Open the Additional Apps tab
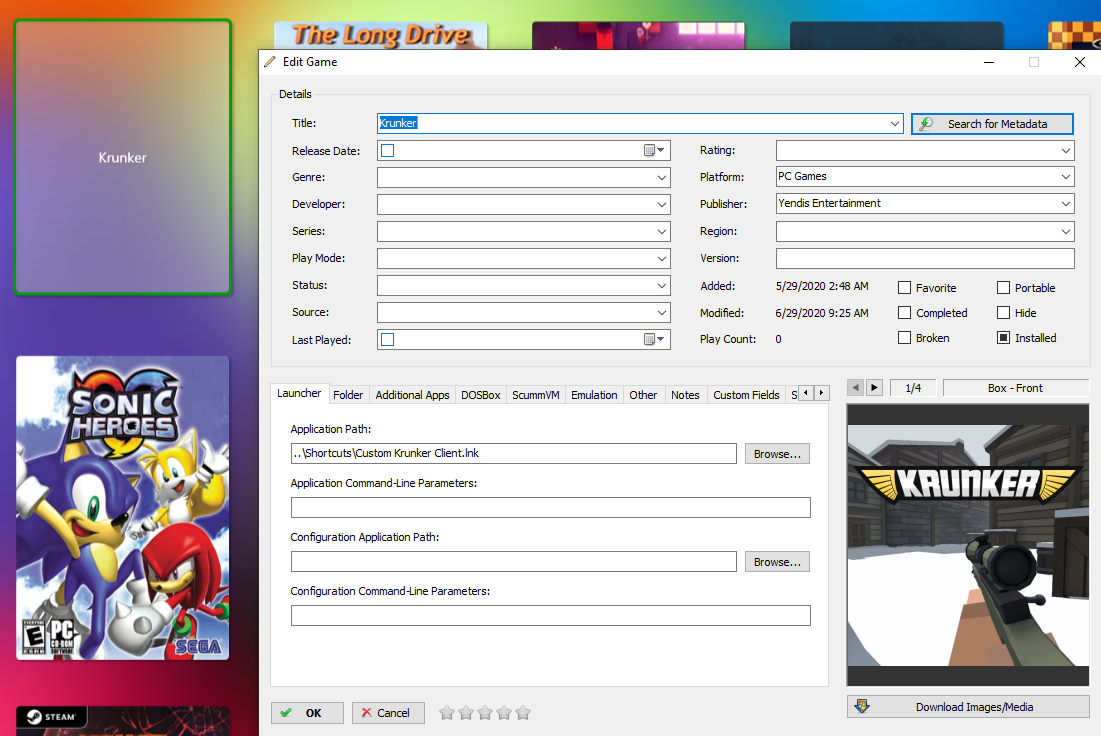This screenshot has height=736, width=1101. (412, 395)
